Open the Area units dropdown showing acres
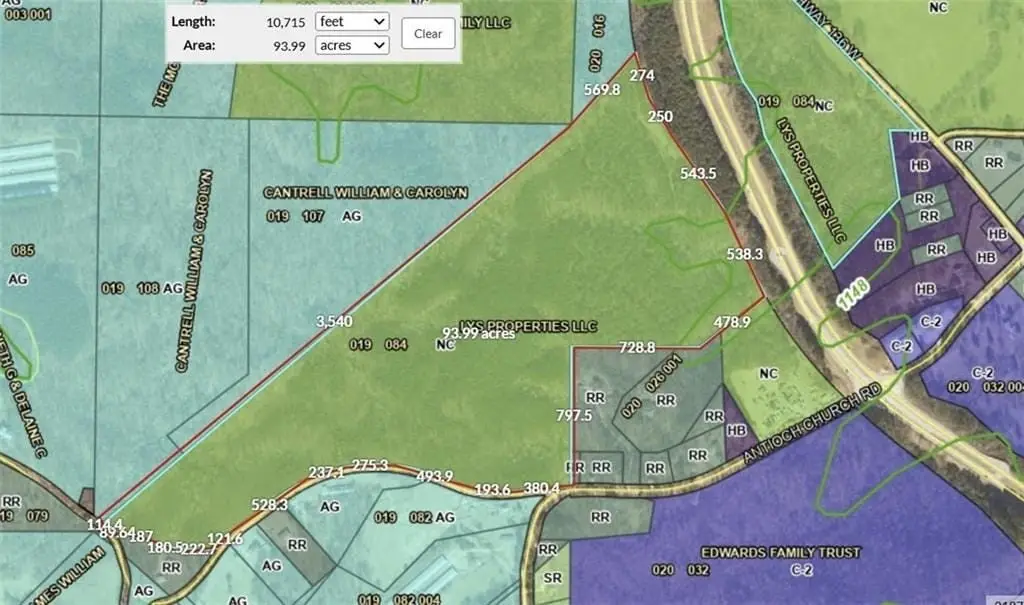The height and width of the screenshot is (605, 1024). click(351, 45)
